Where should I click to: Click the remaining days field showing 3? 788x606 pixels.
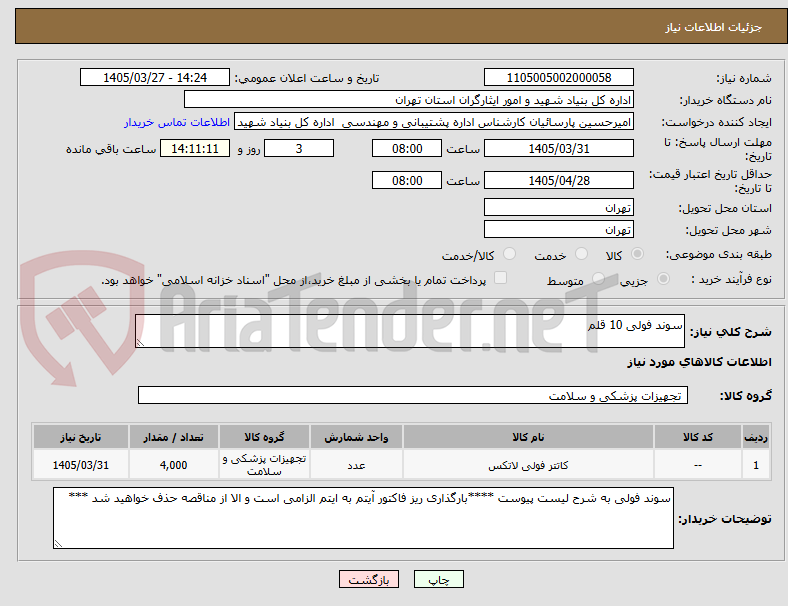click(x=299, y=149)
